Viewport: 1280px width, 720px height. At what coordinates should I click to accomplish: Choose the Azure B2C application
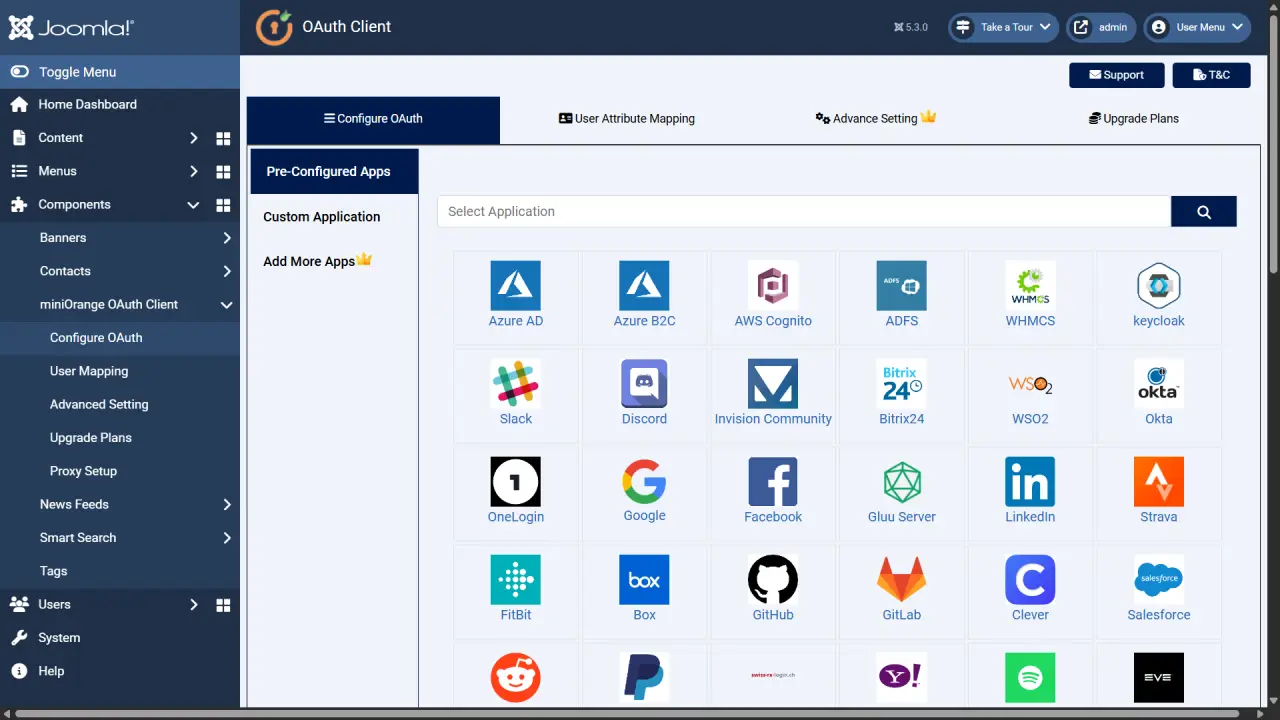644,286
